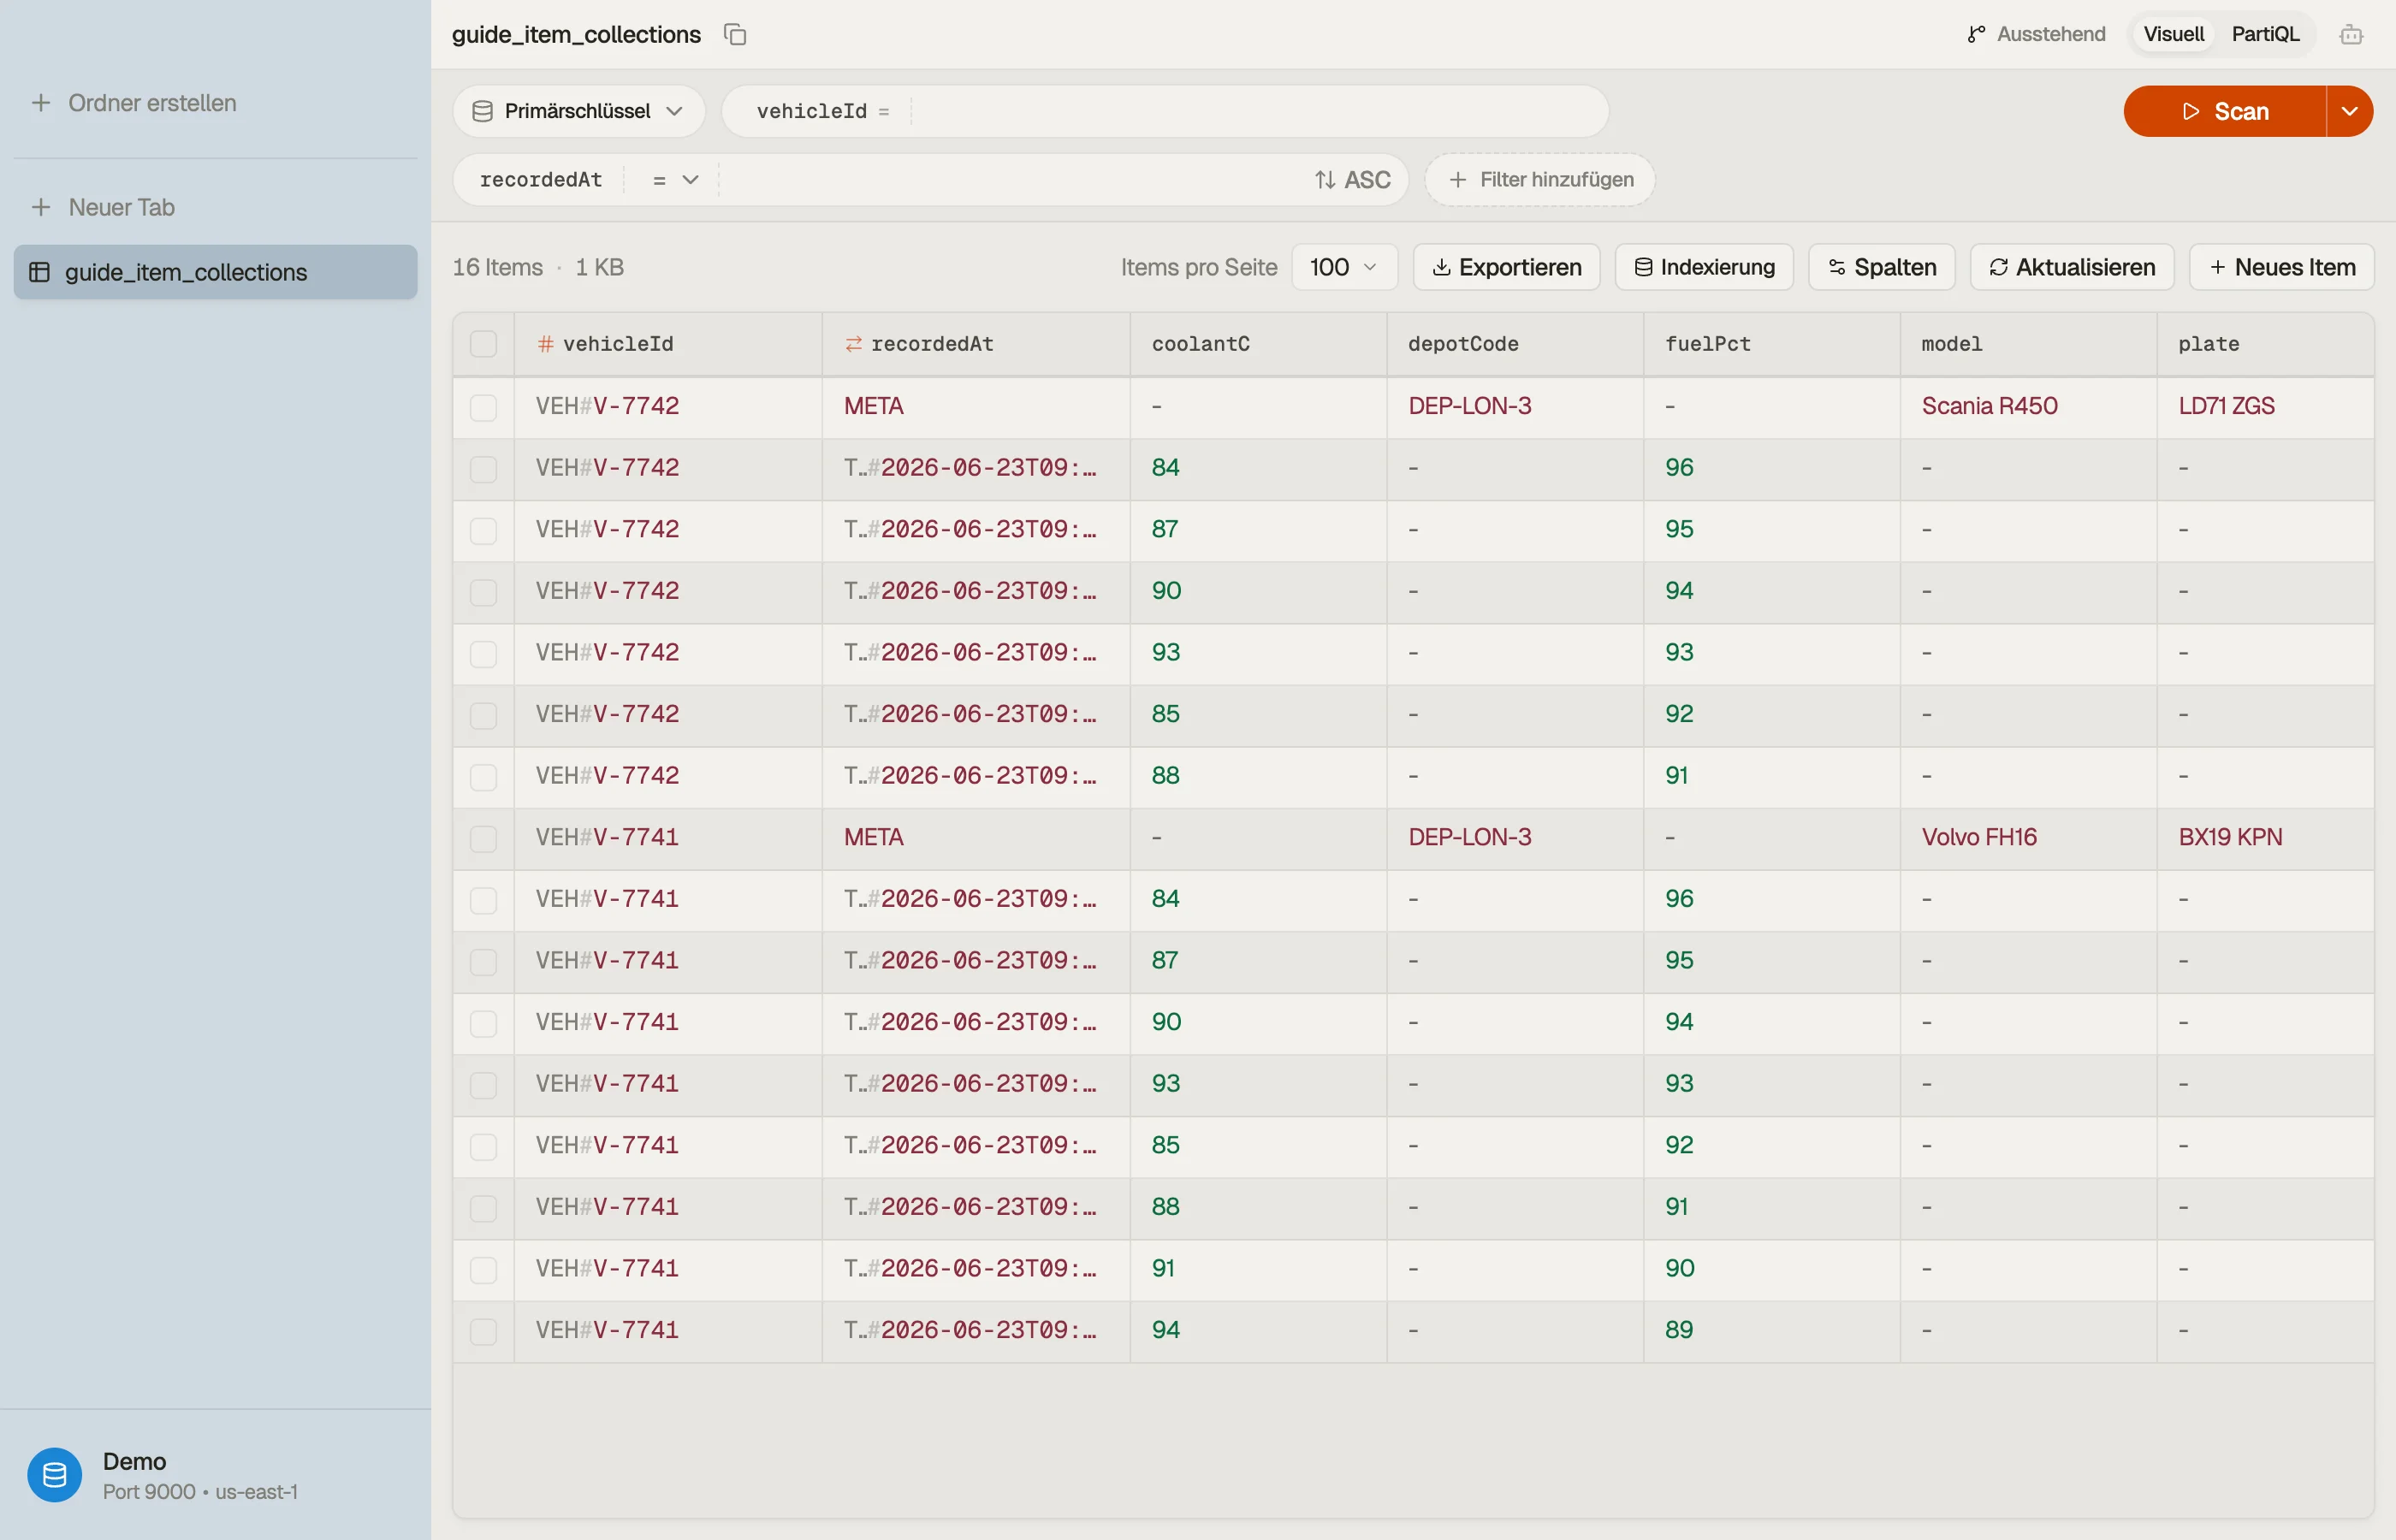The height and width of the screenshot is (1540, 2396).
Task: Click the model column header
Action: (2028, 344)
